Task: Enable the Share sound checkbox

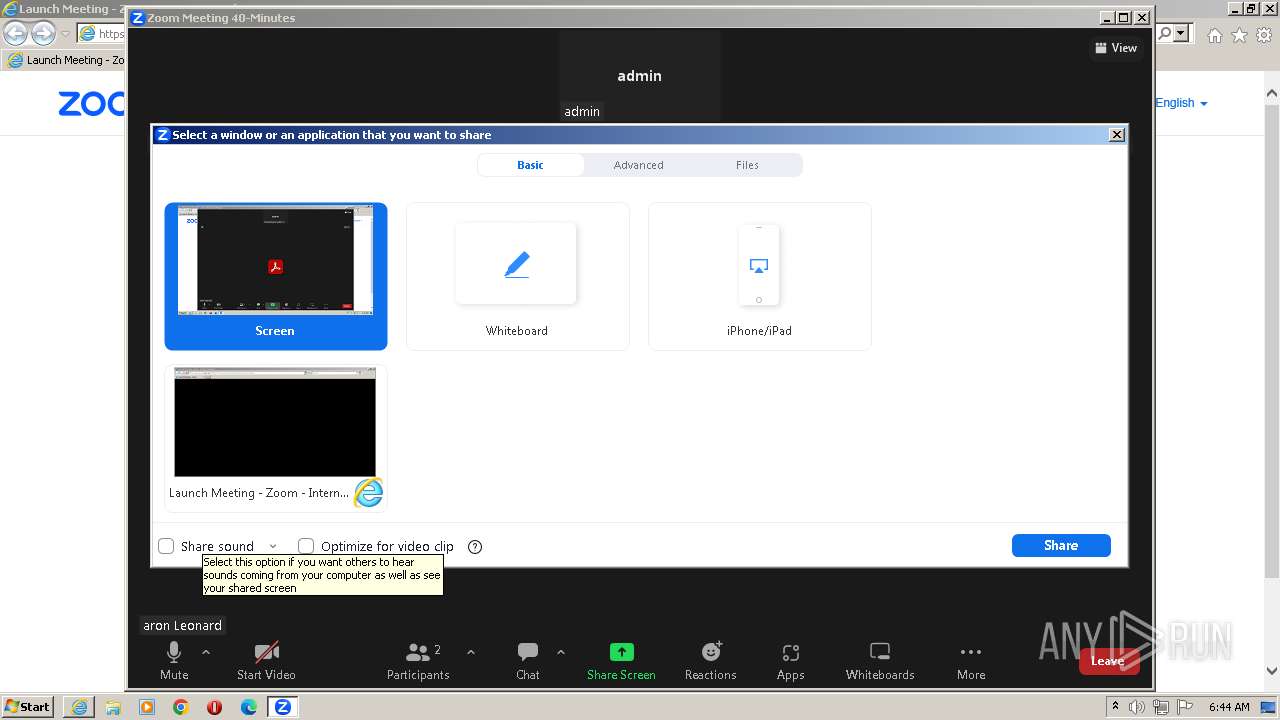Action: (x=167, y=546)
